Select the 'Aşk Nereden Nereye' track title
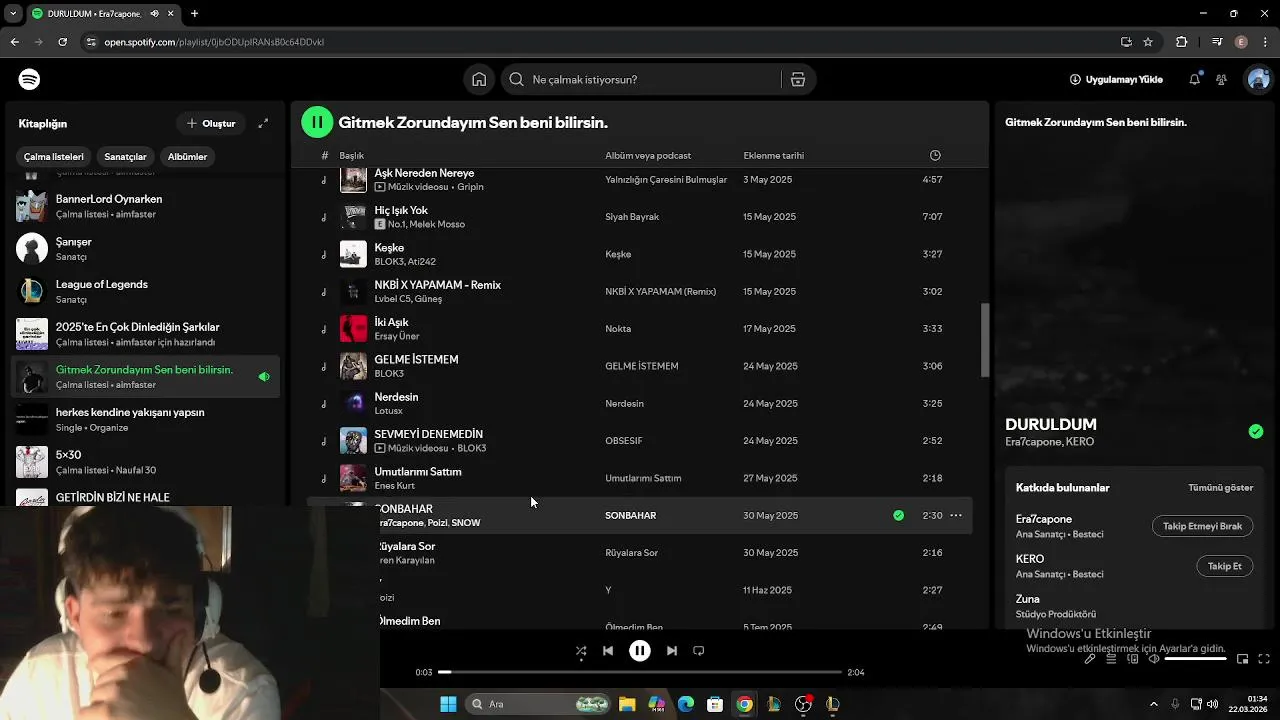 (424, 173)
